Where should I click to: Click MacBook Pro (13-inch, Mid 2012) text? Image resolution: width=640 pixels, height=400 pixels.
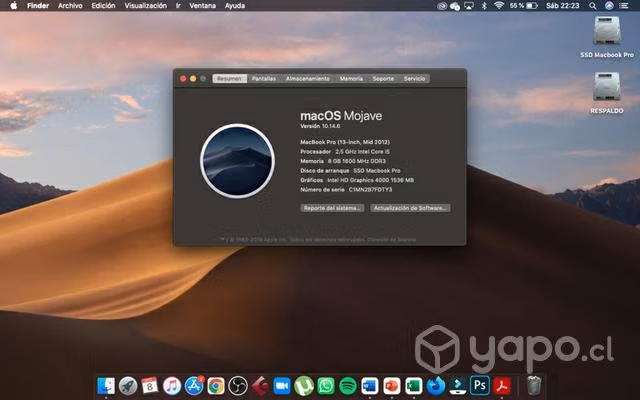coord(345,142)
